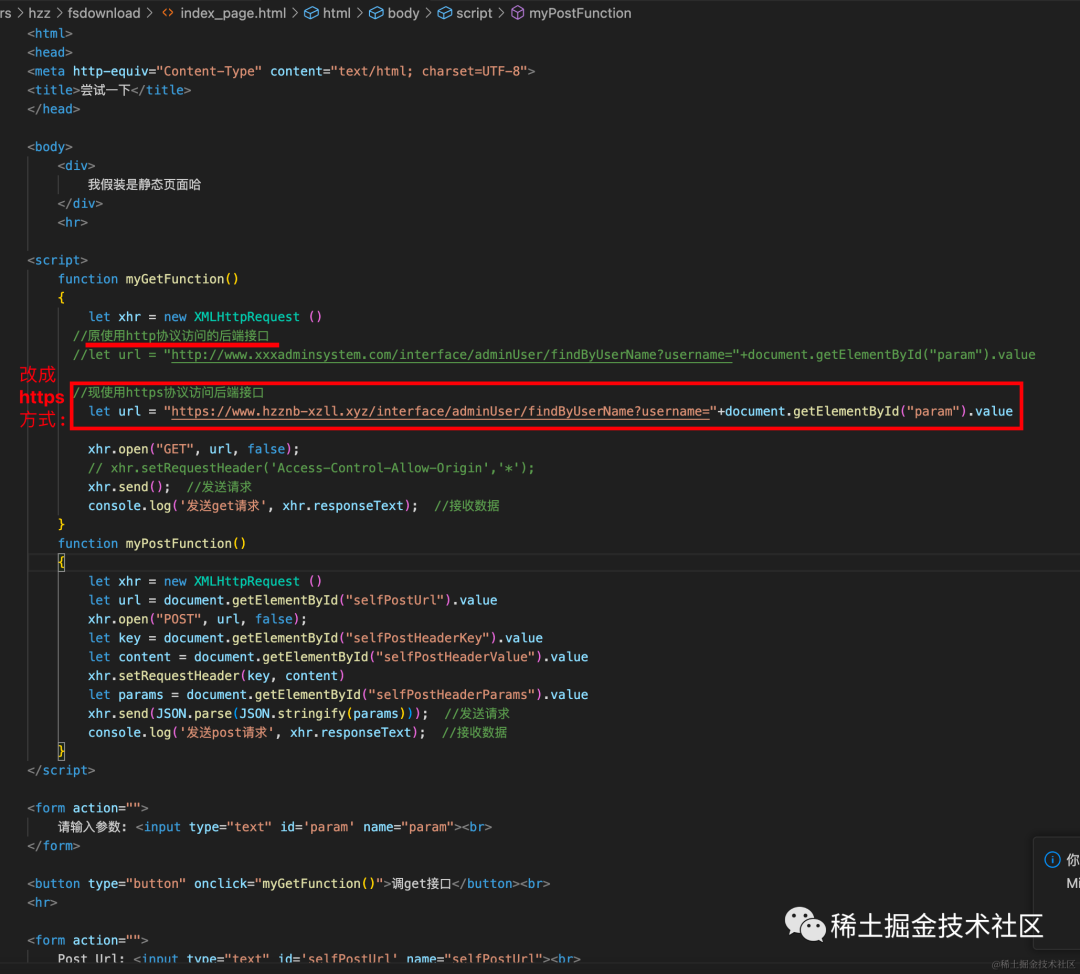Open the hzz folder breadcrumb

tap(39, 13)
